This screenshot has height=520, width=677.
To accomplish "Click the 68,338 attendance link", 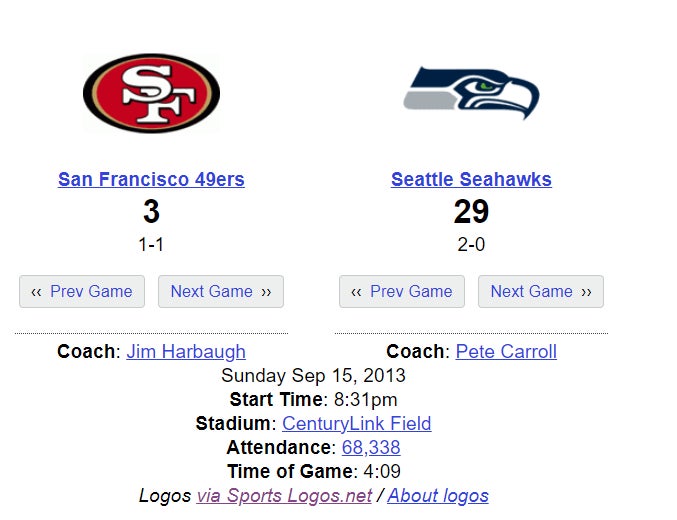I will [371, 448].
